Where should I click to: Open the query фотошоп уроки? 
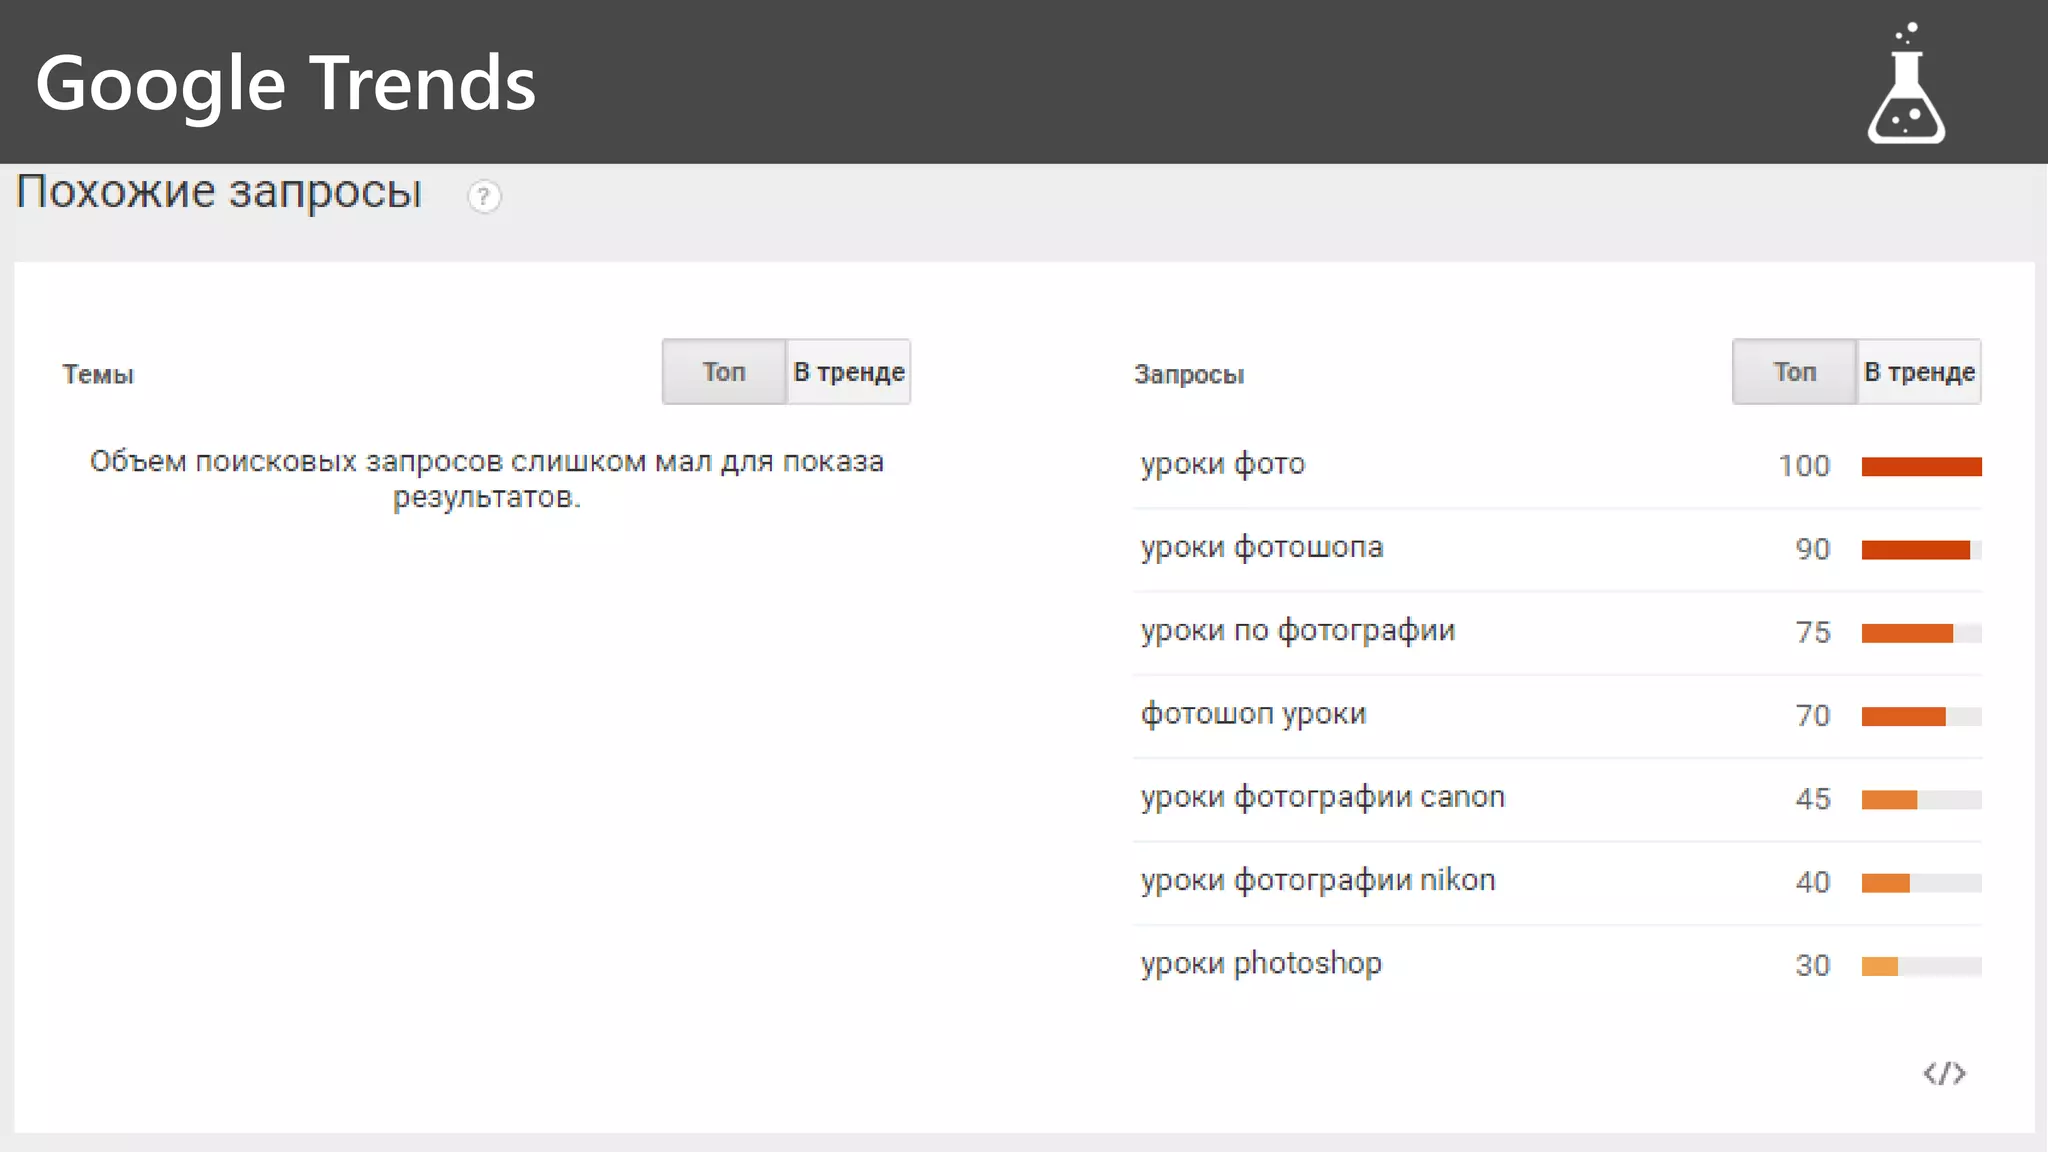(1253, 714)
